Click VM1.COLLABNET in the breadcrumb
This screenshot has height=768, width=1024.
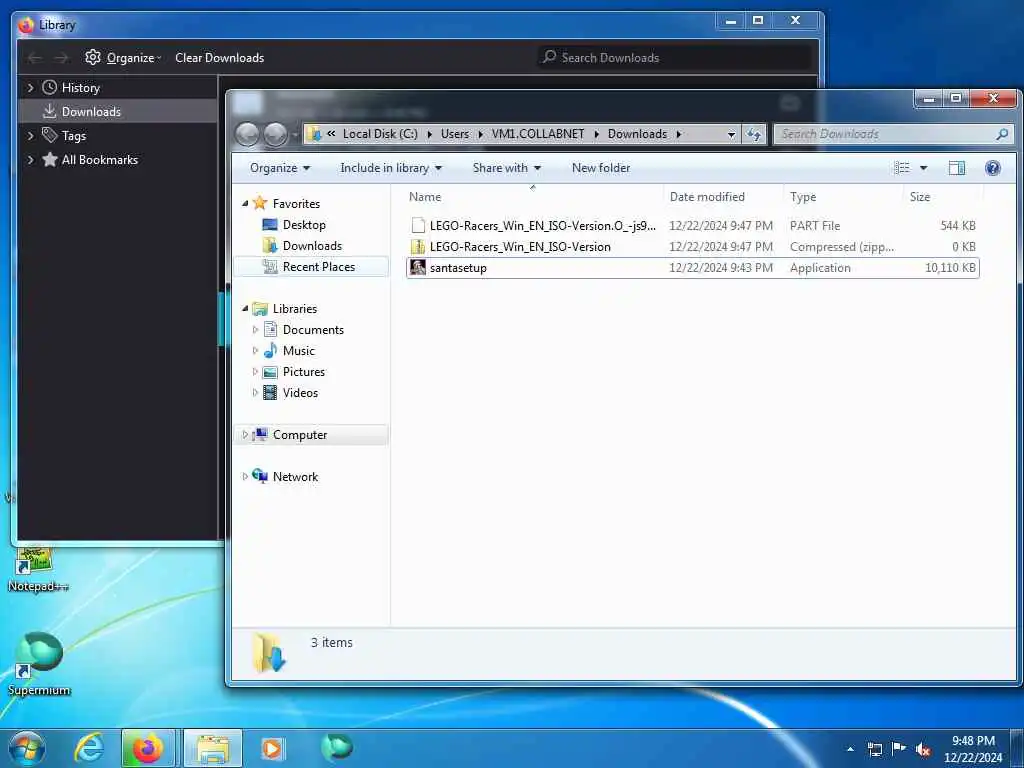click(x=538, y=134)
